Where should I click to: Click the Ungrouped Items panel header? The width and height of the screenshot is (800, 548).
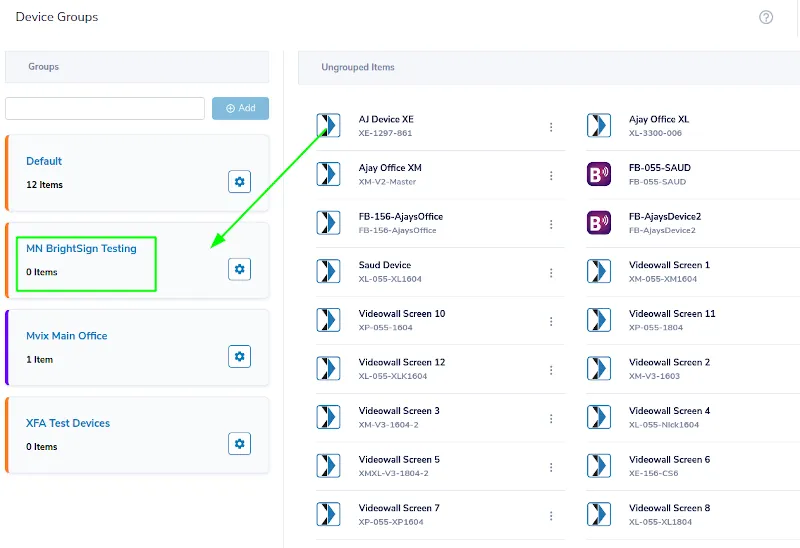click(x=549, y=67)
